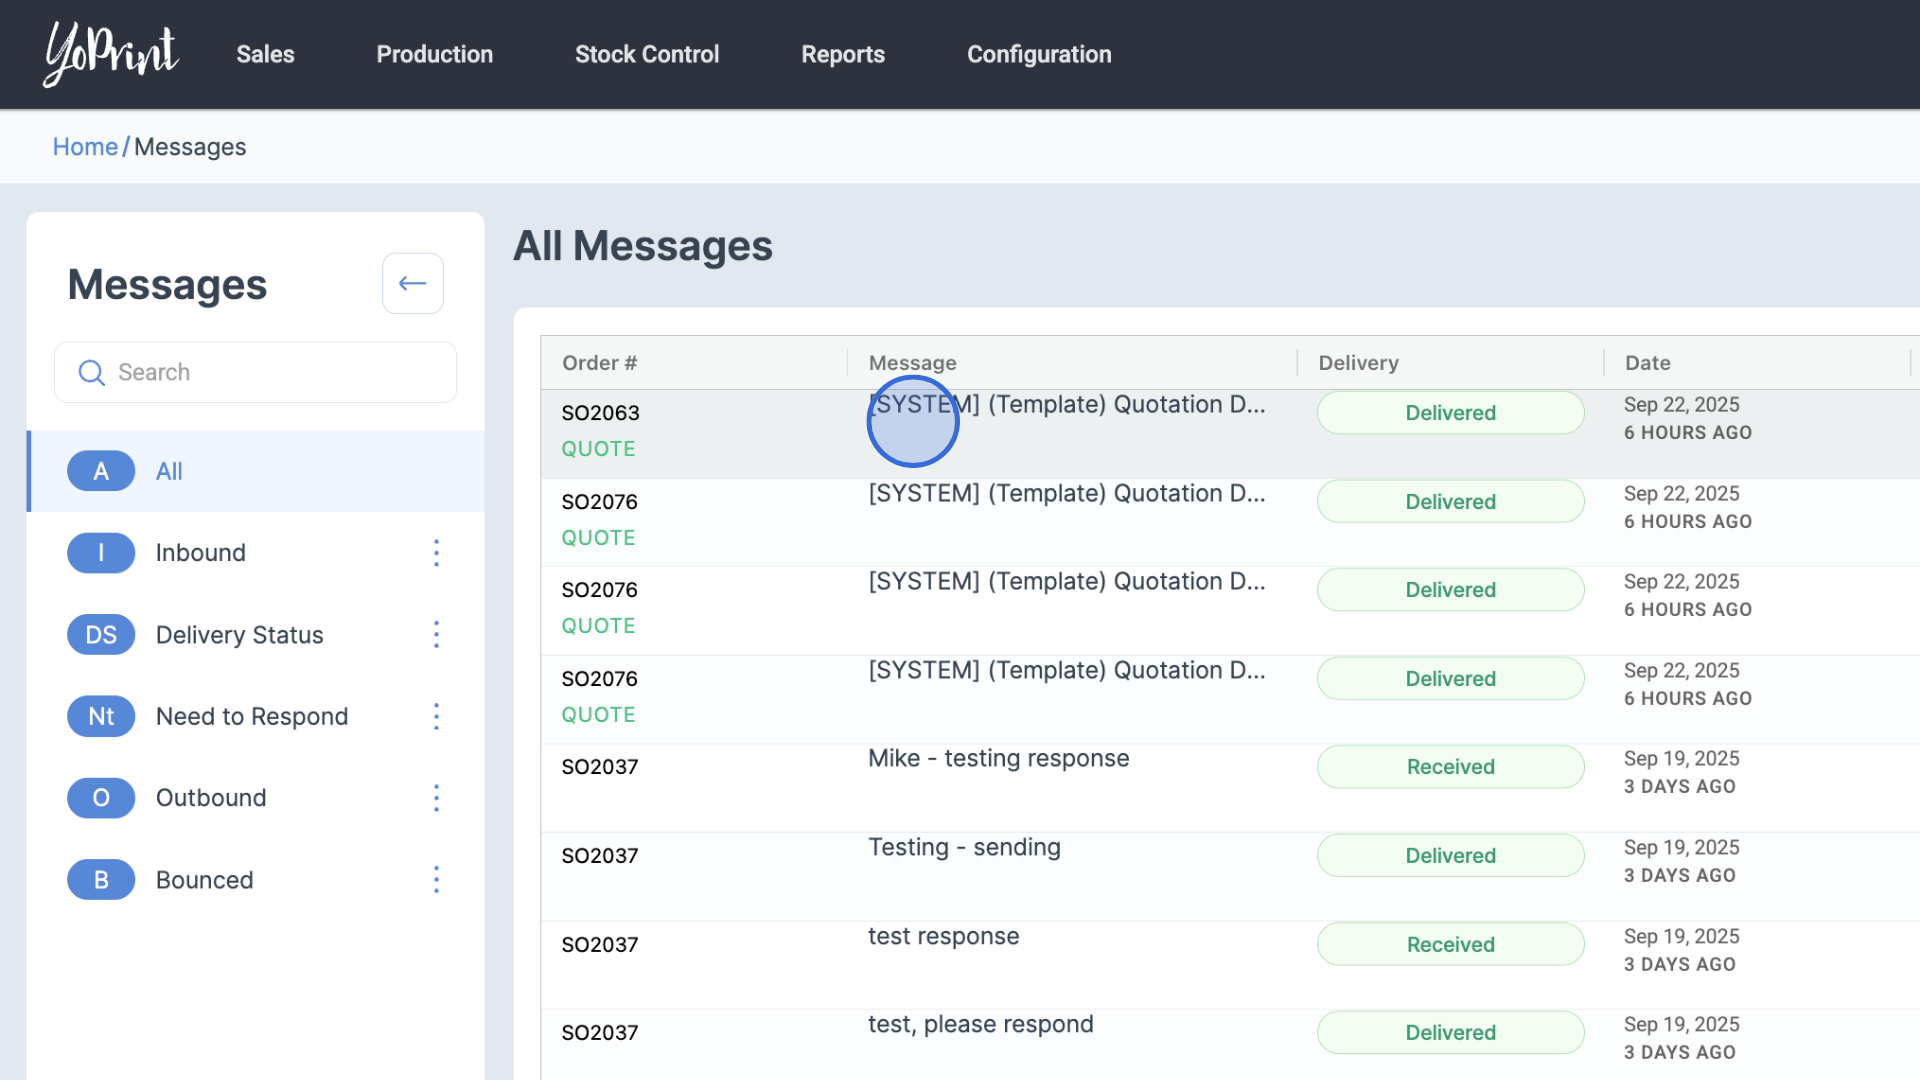Click the 'Nt' Need to Respond badge
The image size is (1920, 1080).
pyautogui.click(x=101, y=716)
